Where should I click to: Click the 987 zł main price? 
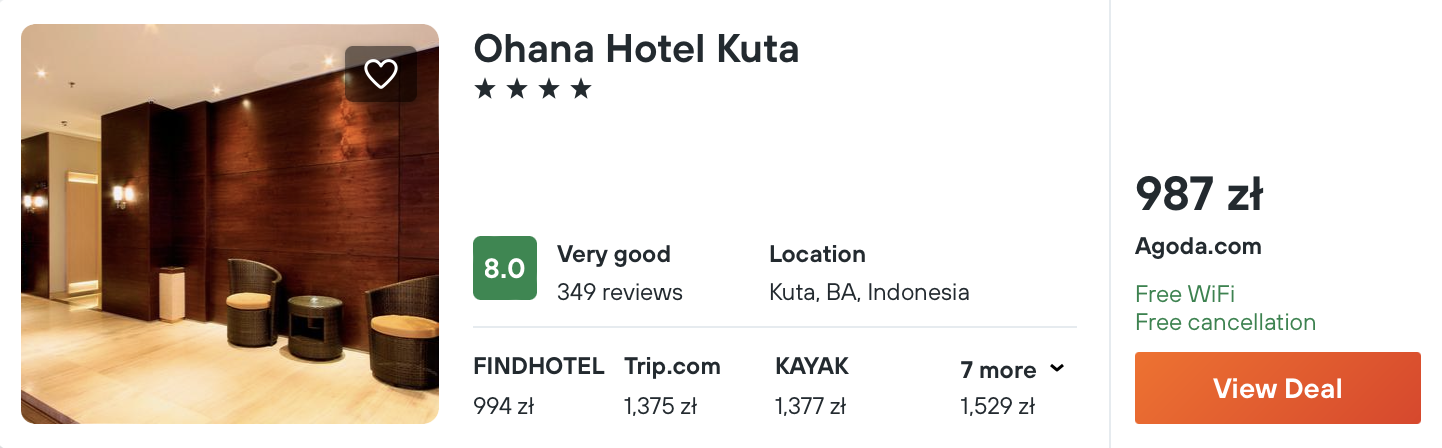pos(1198,194)
